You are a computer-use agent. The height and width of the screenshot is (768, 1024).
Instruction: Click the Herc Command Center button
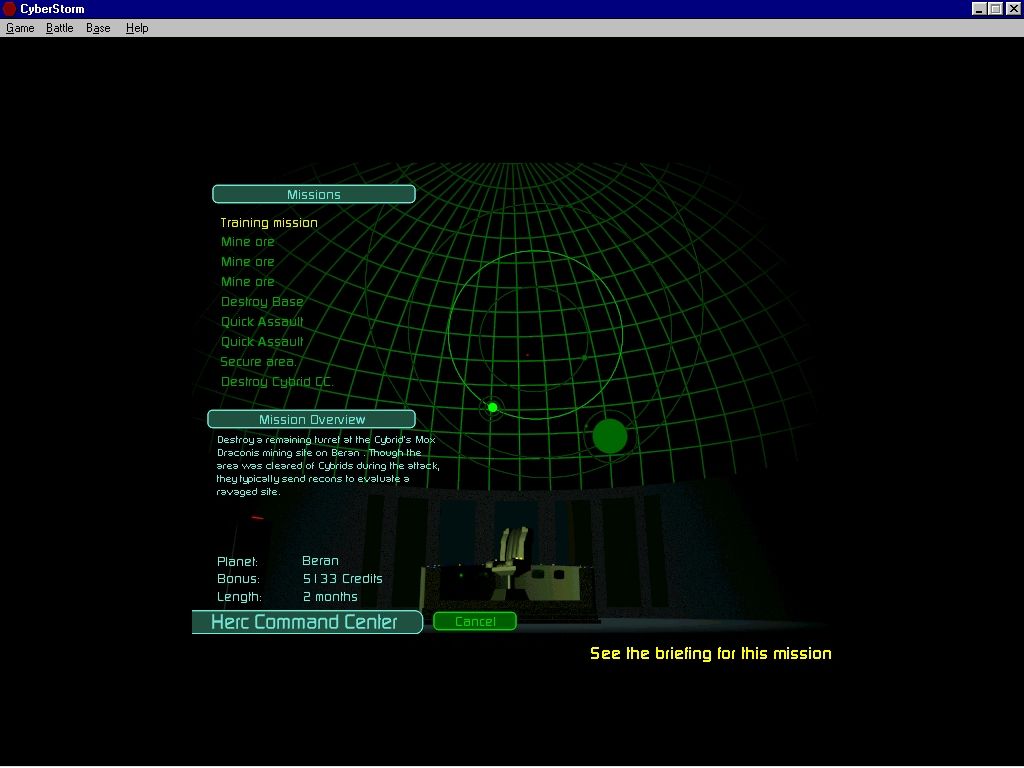(x=307, y=622)
